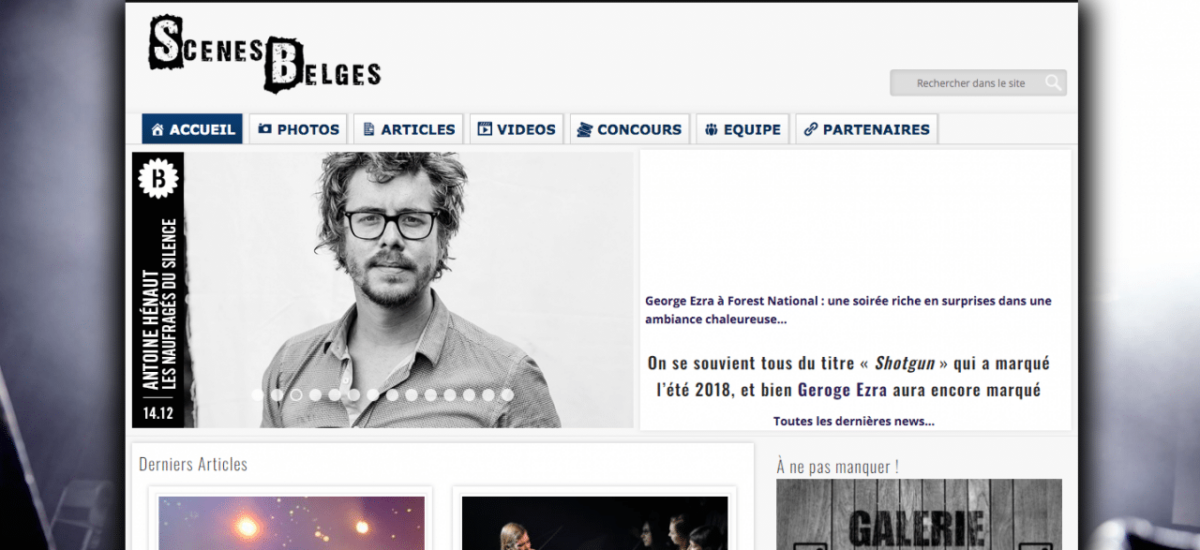Image resolution: width=1200 pixels, height=550 pixels.
Task: Click the Rechercher dans le site field
Action: click(x=978, y=83)
